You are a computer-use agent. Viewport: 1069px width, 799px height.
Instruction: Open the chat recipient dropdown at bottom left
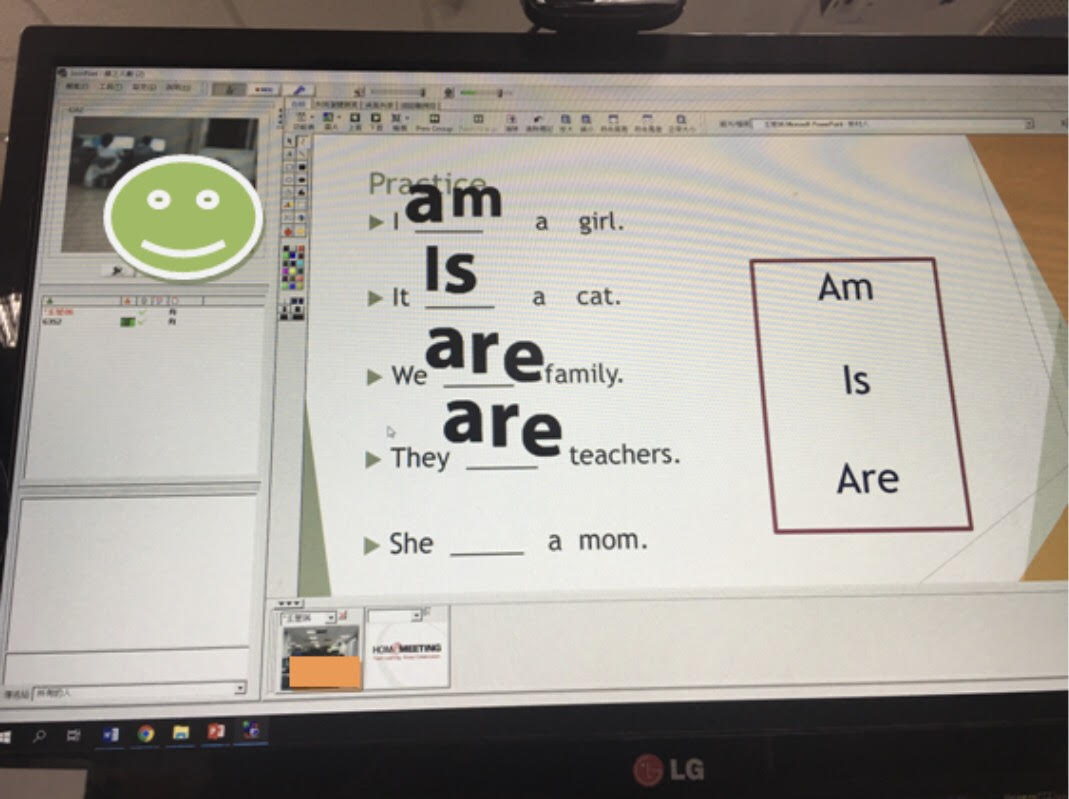(x=239, y=688)
